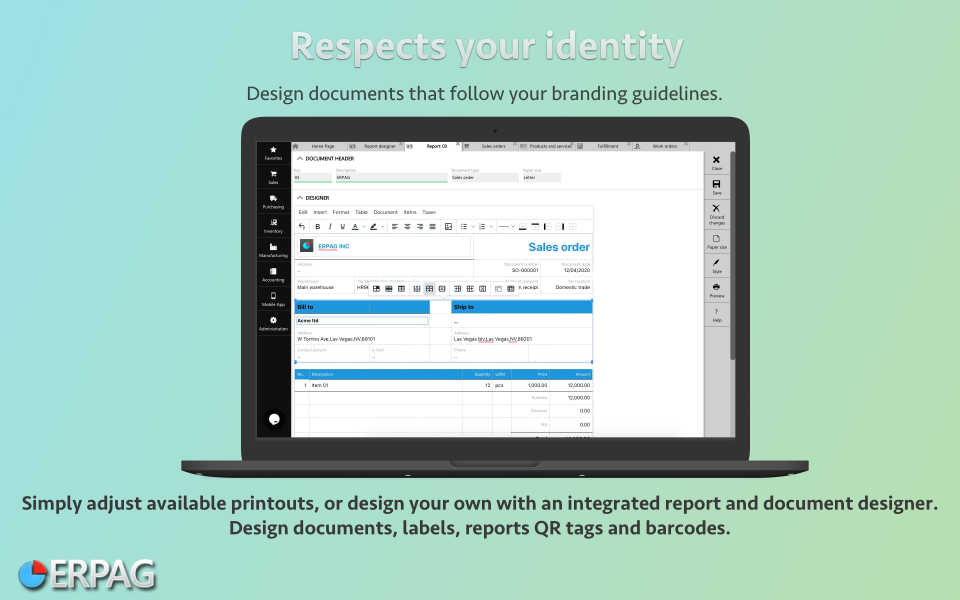The width and height of the screenshot is (960, 600).
Task: Open Favorites in the sidebar
Action: tap(273, 153)
